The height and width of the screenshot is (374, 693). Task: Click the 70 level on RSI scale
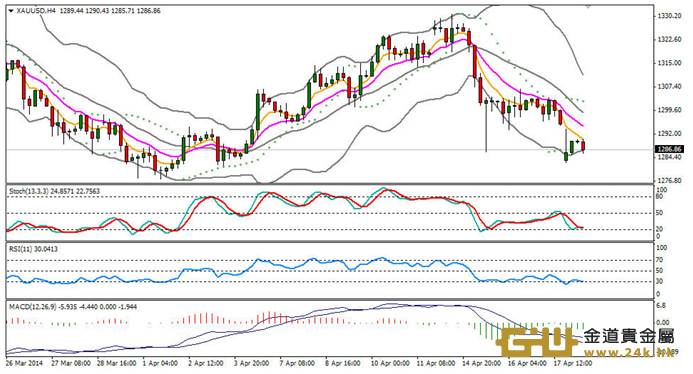coord(659,260)
